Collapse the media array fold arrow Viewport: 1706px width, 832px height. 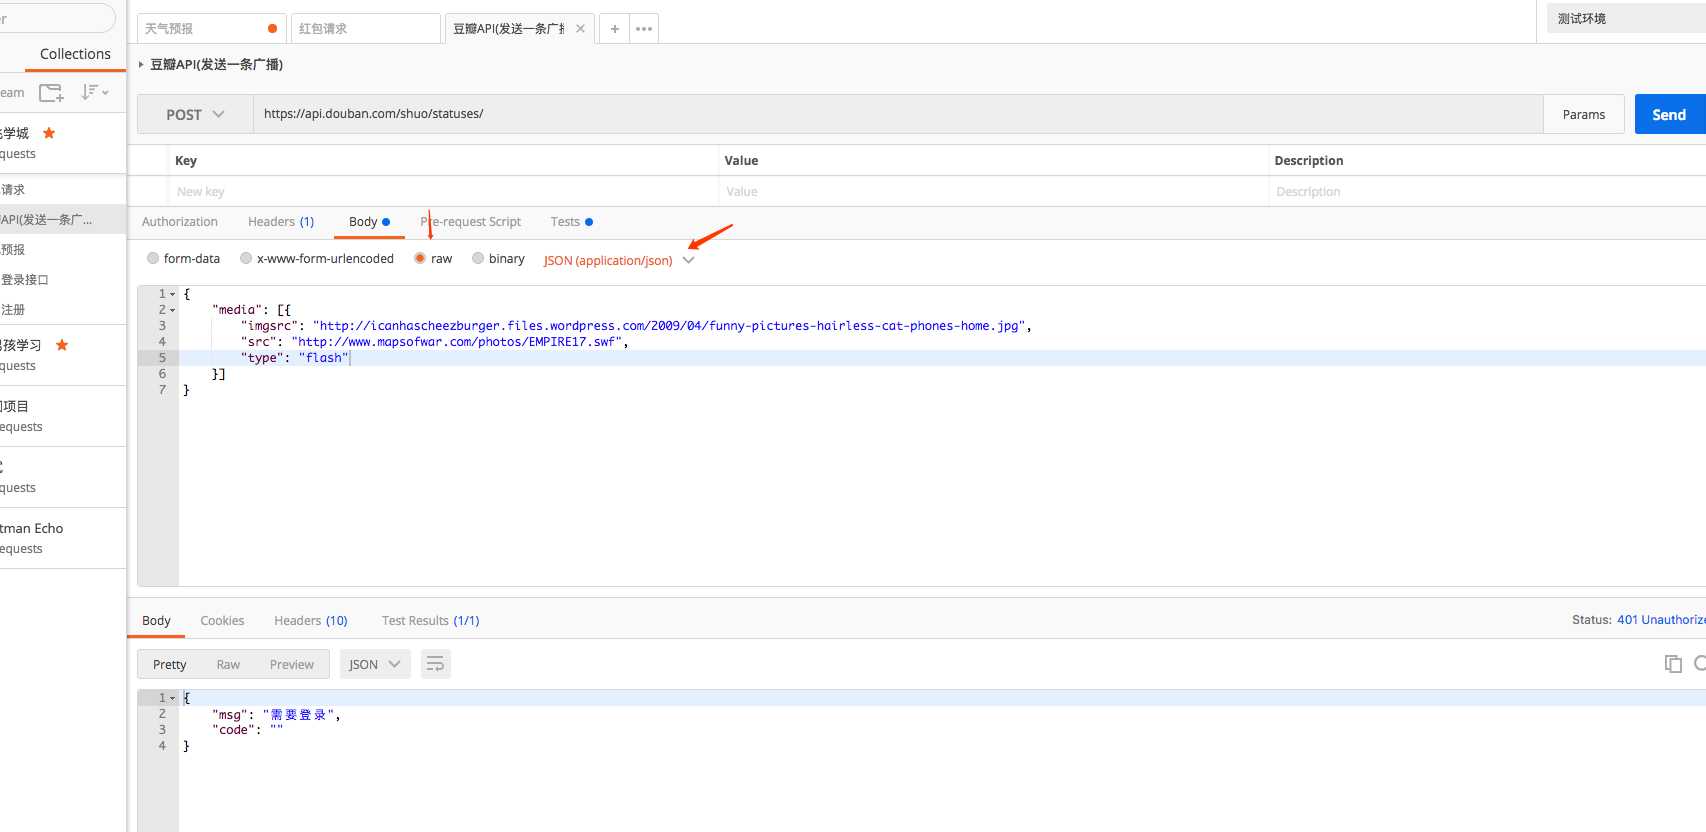point(172,310)
